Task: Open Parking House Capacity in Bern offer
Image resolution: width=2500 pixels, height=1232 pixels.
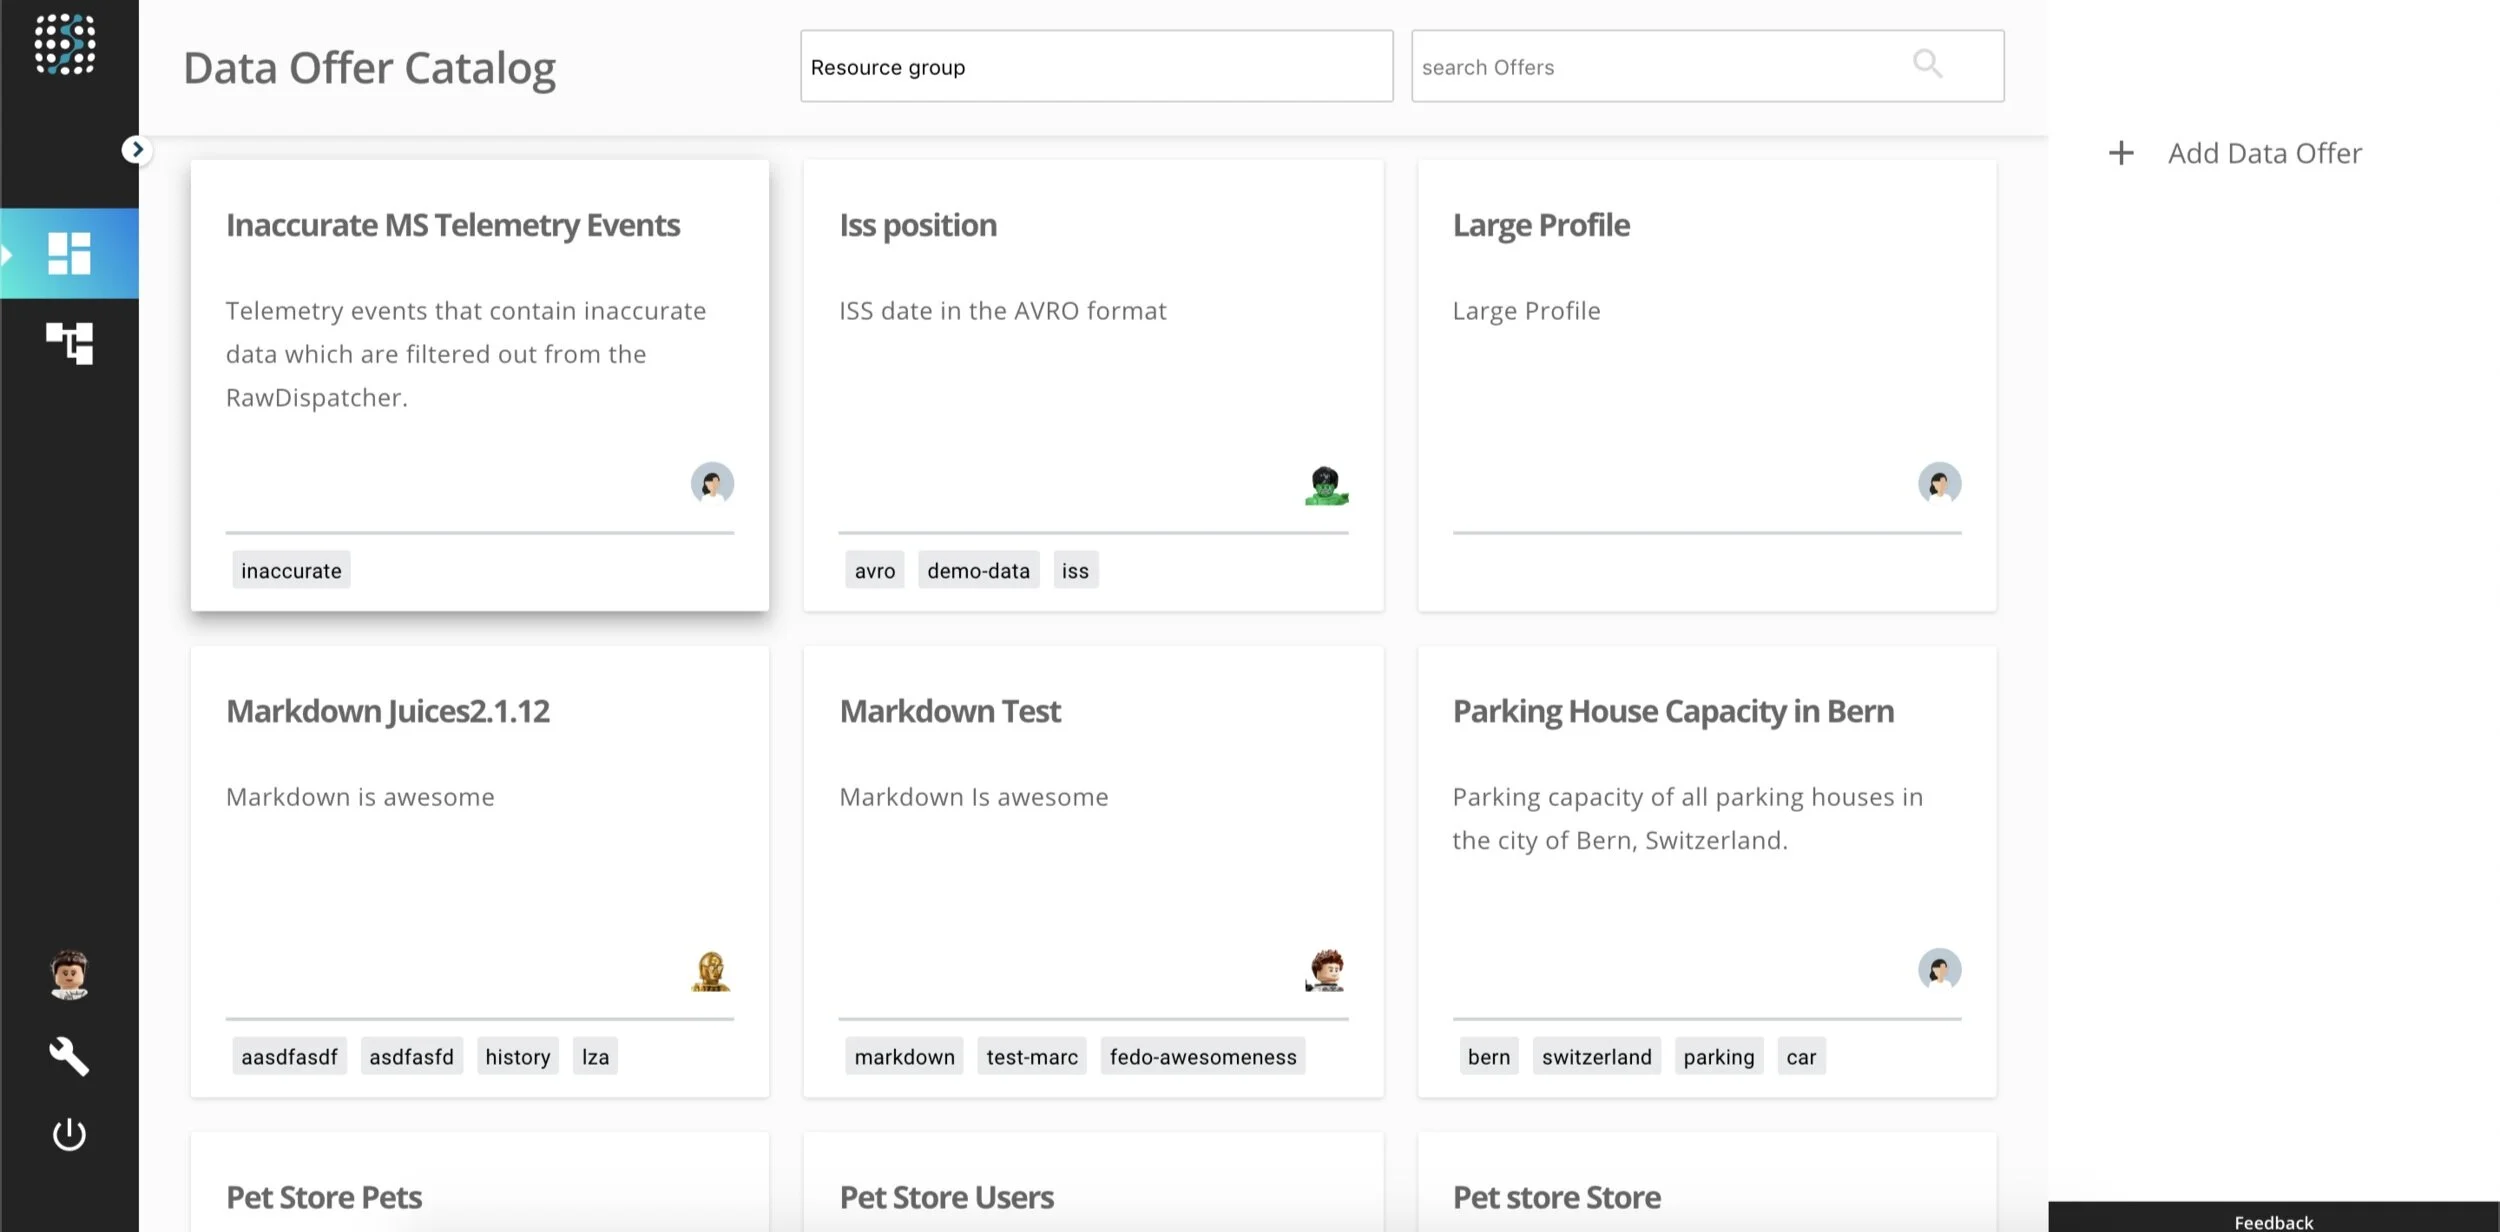Action: click(1673, 712)
